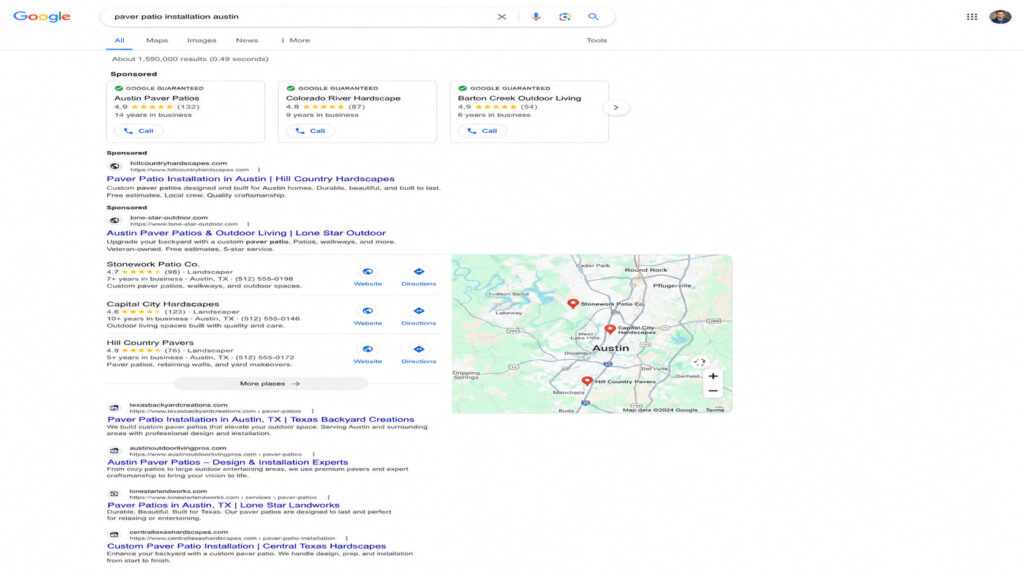Open texasbackyardcreations.com result options menu
Screen dimensions: 1024x576
click(312, 411)
